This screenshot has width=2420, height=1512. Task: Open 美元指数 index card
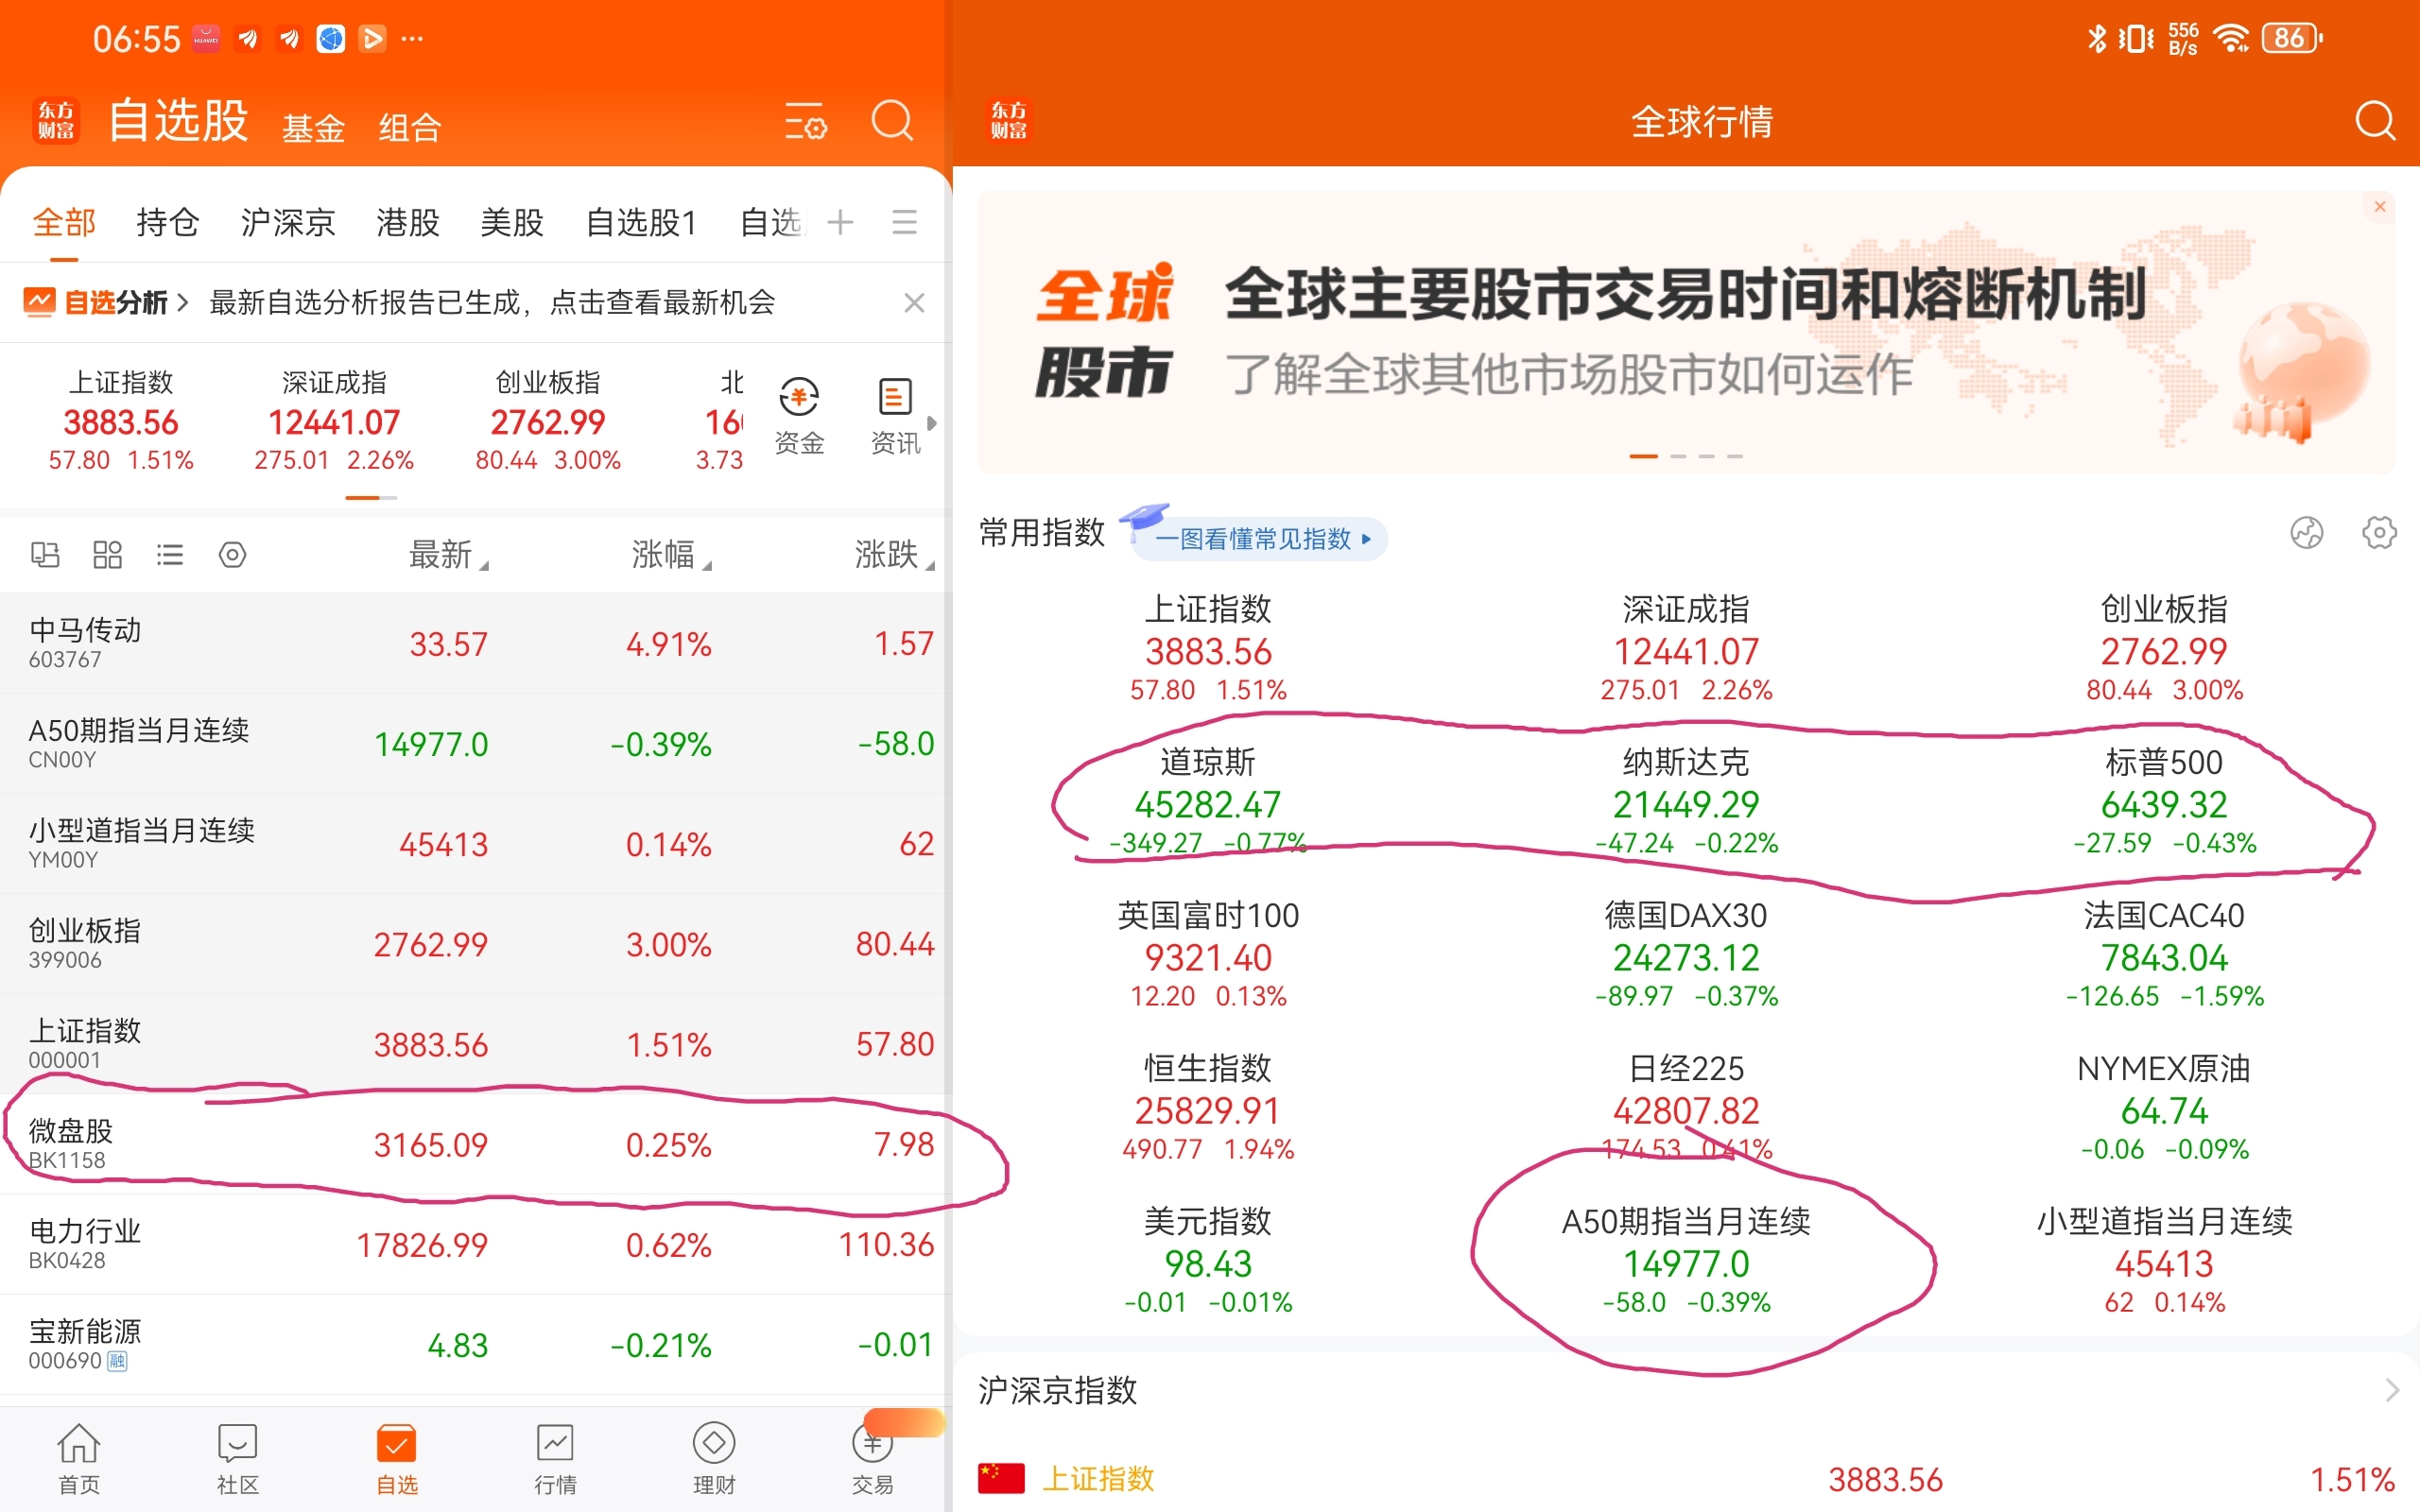point(1208,1261)
